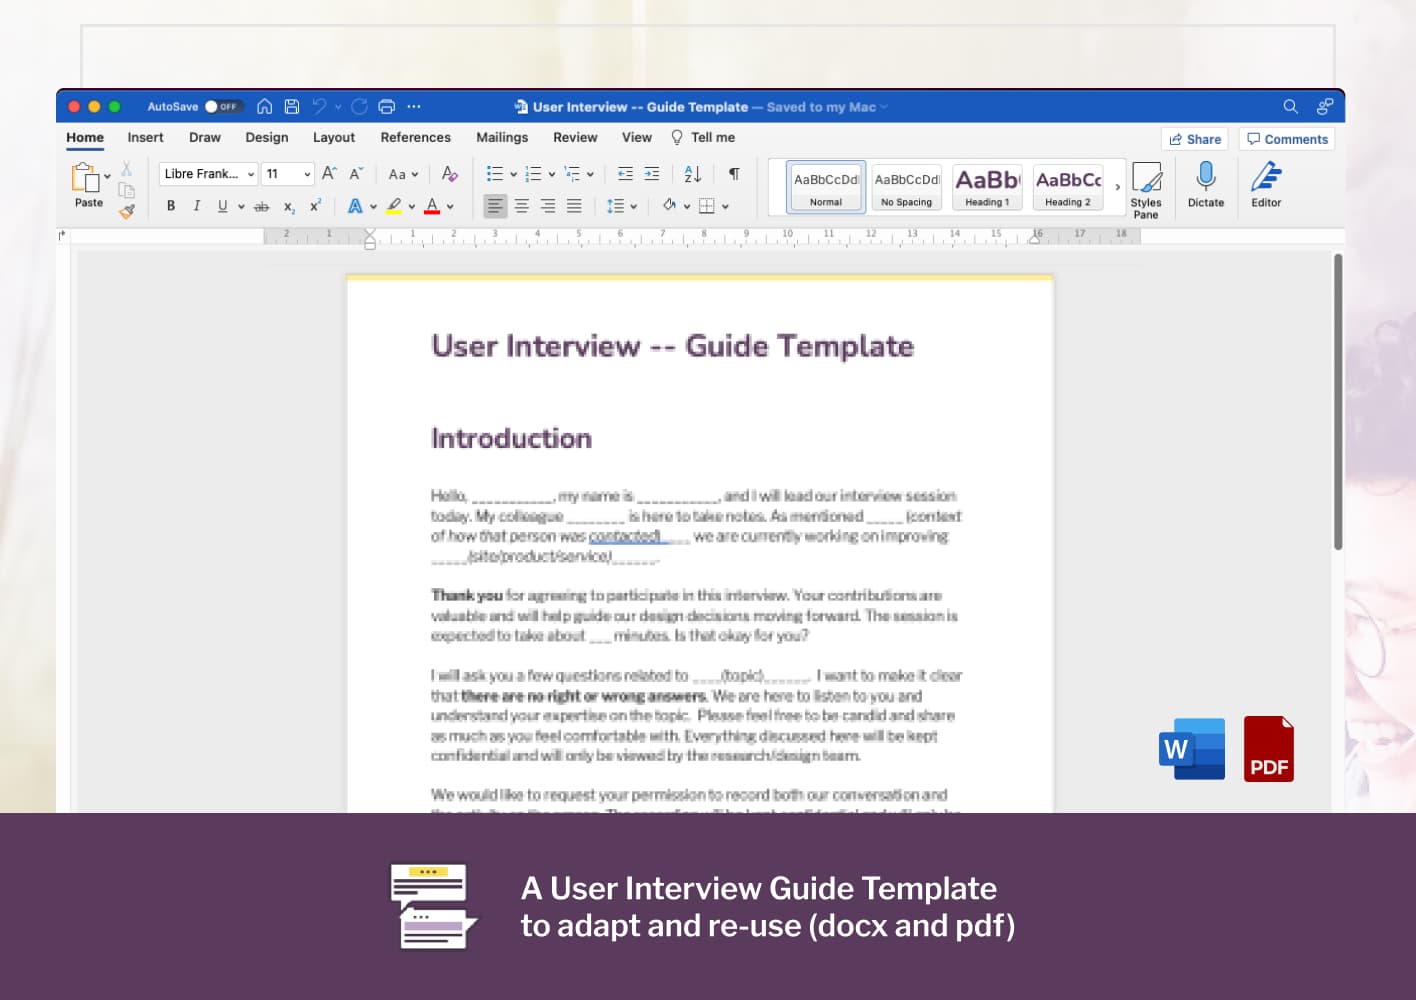Open the Comments pane button

click(x=1287, y=139)
